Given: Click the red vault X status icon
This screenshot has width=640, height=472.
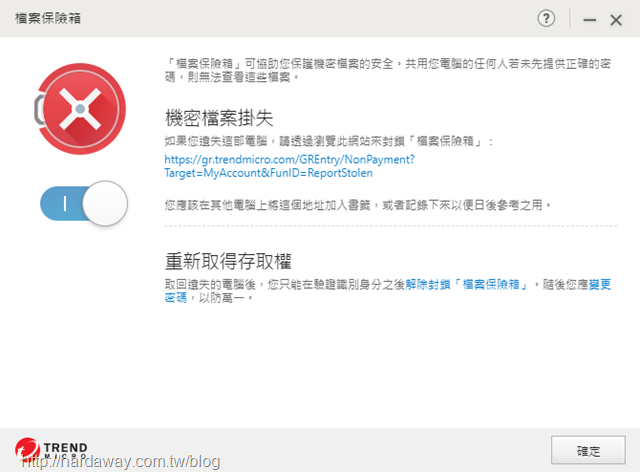Looking at the screenshot, I should click(81, 109).
